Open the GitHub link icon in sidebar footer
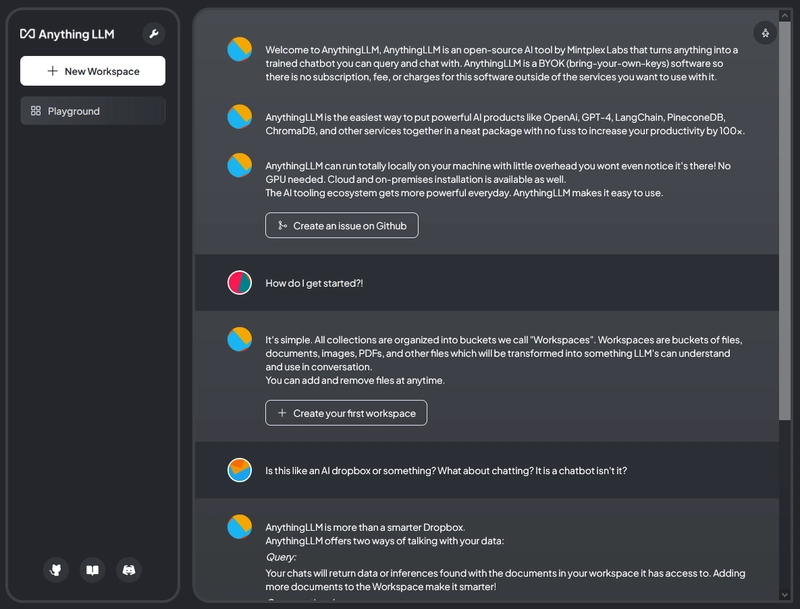Image resolution: width=800 pixels, height=609 pixels. [x=56, y=570]
